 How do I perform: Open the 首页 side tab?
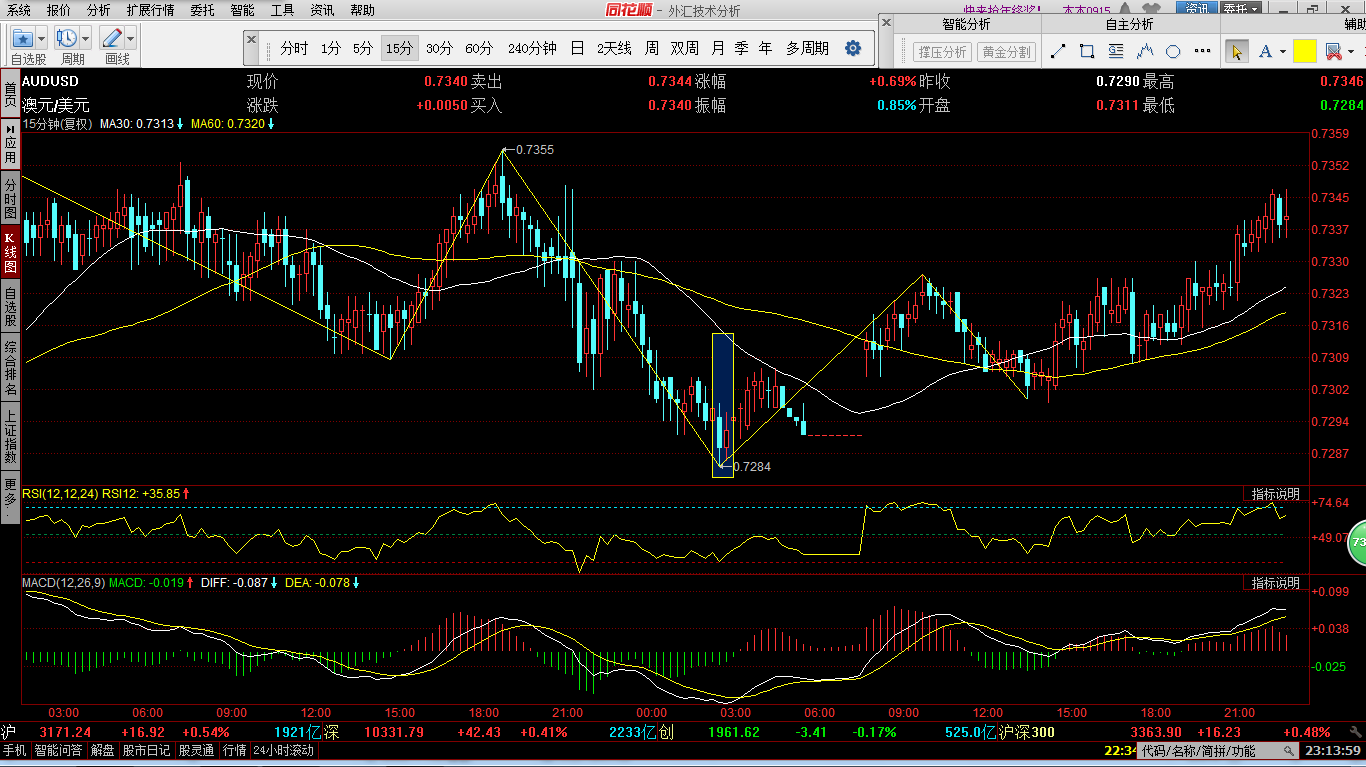pos(10,96)
